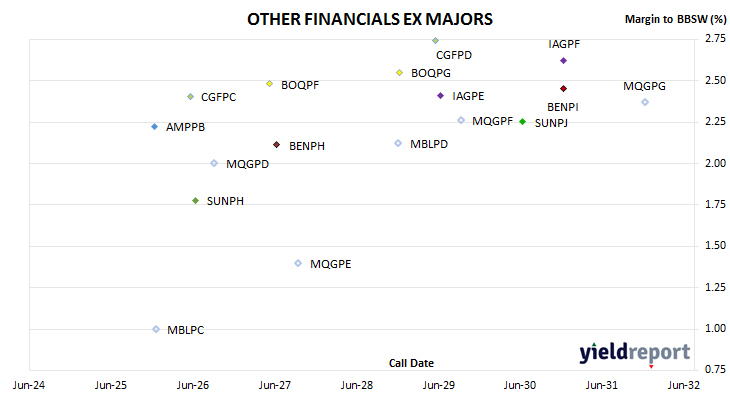Select the dark red BENPI data point
The image size is (730, 399).
pyautogui.click(x=563, y=88)
